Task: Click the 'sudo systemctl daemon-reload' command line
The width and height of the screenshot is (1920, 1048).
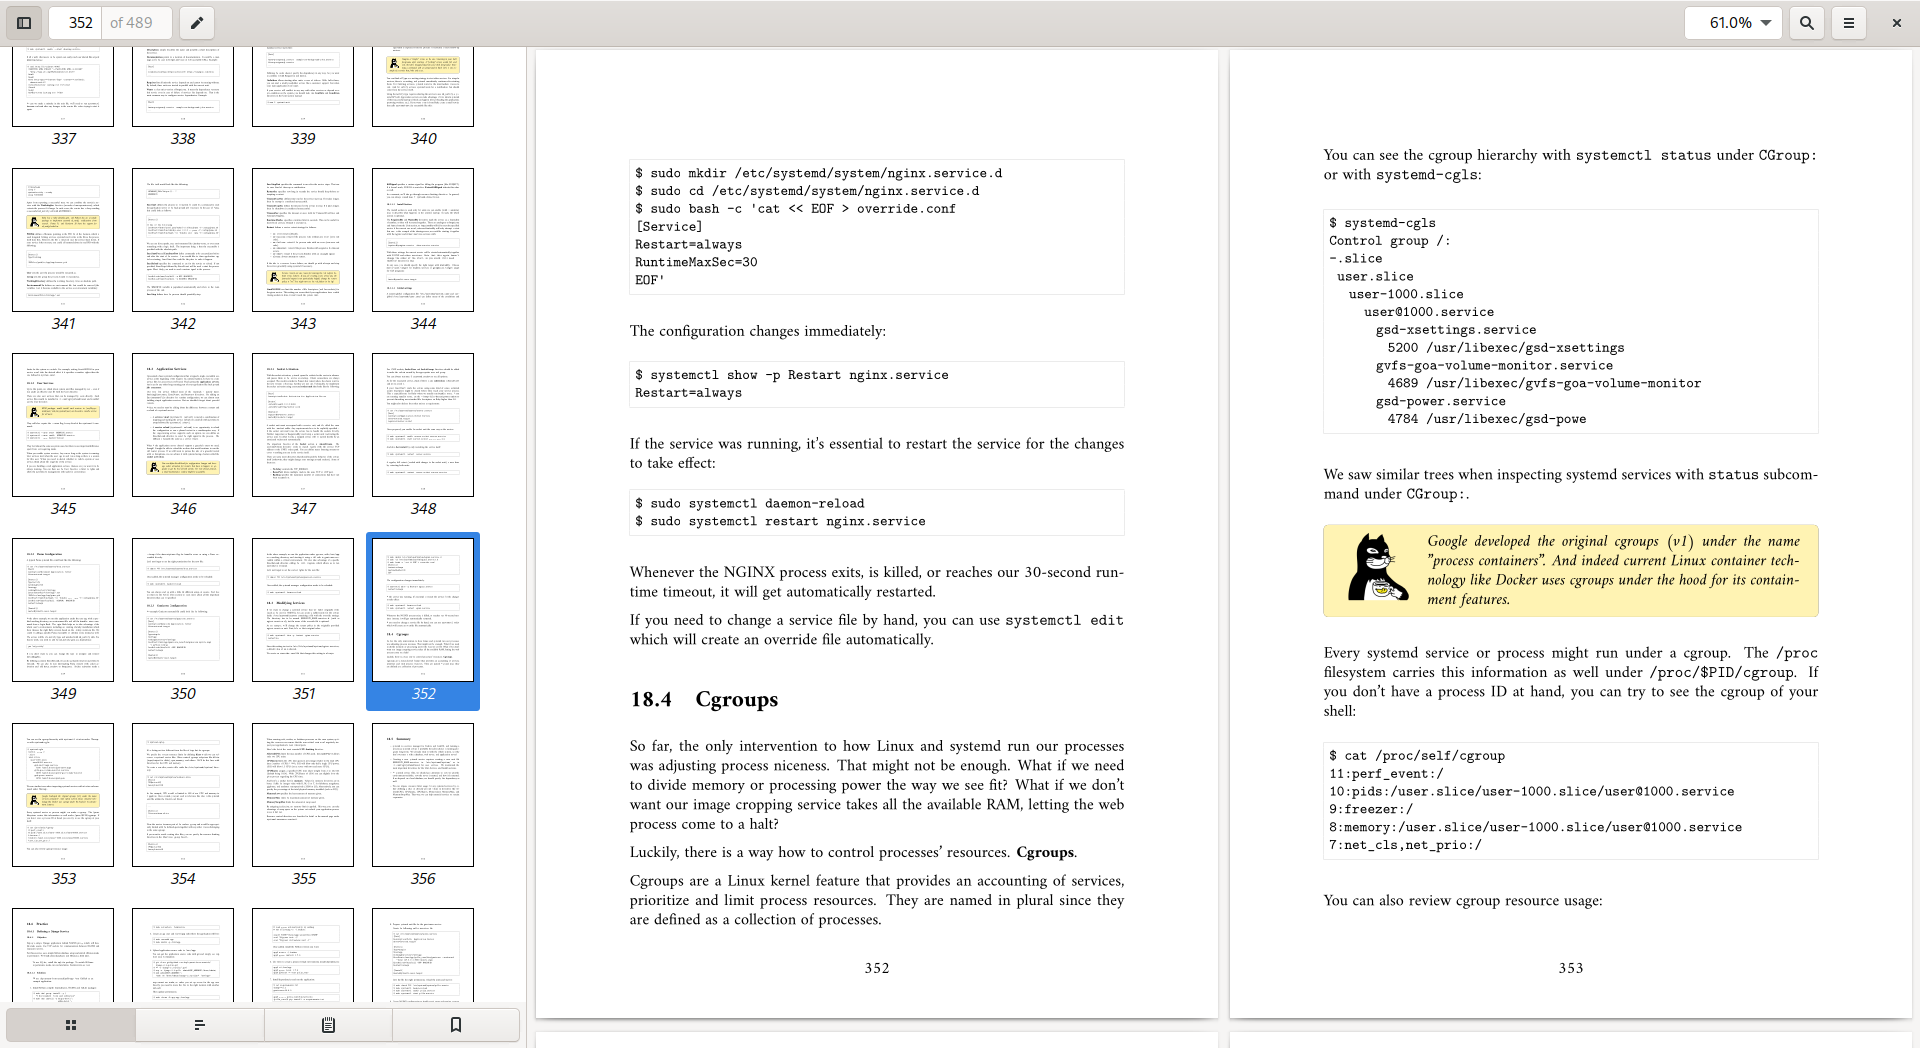Action: coord(750,503)
